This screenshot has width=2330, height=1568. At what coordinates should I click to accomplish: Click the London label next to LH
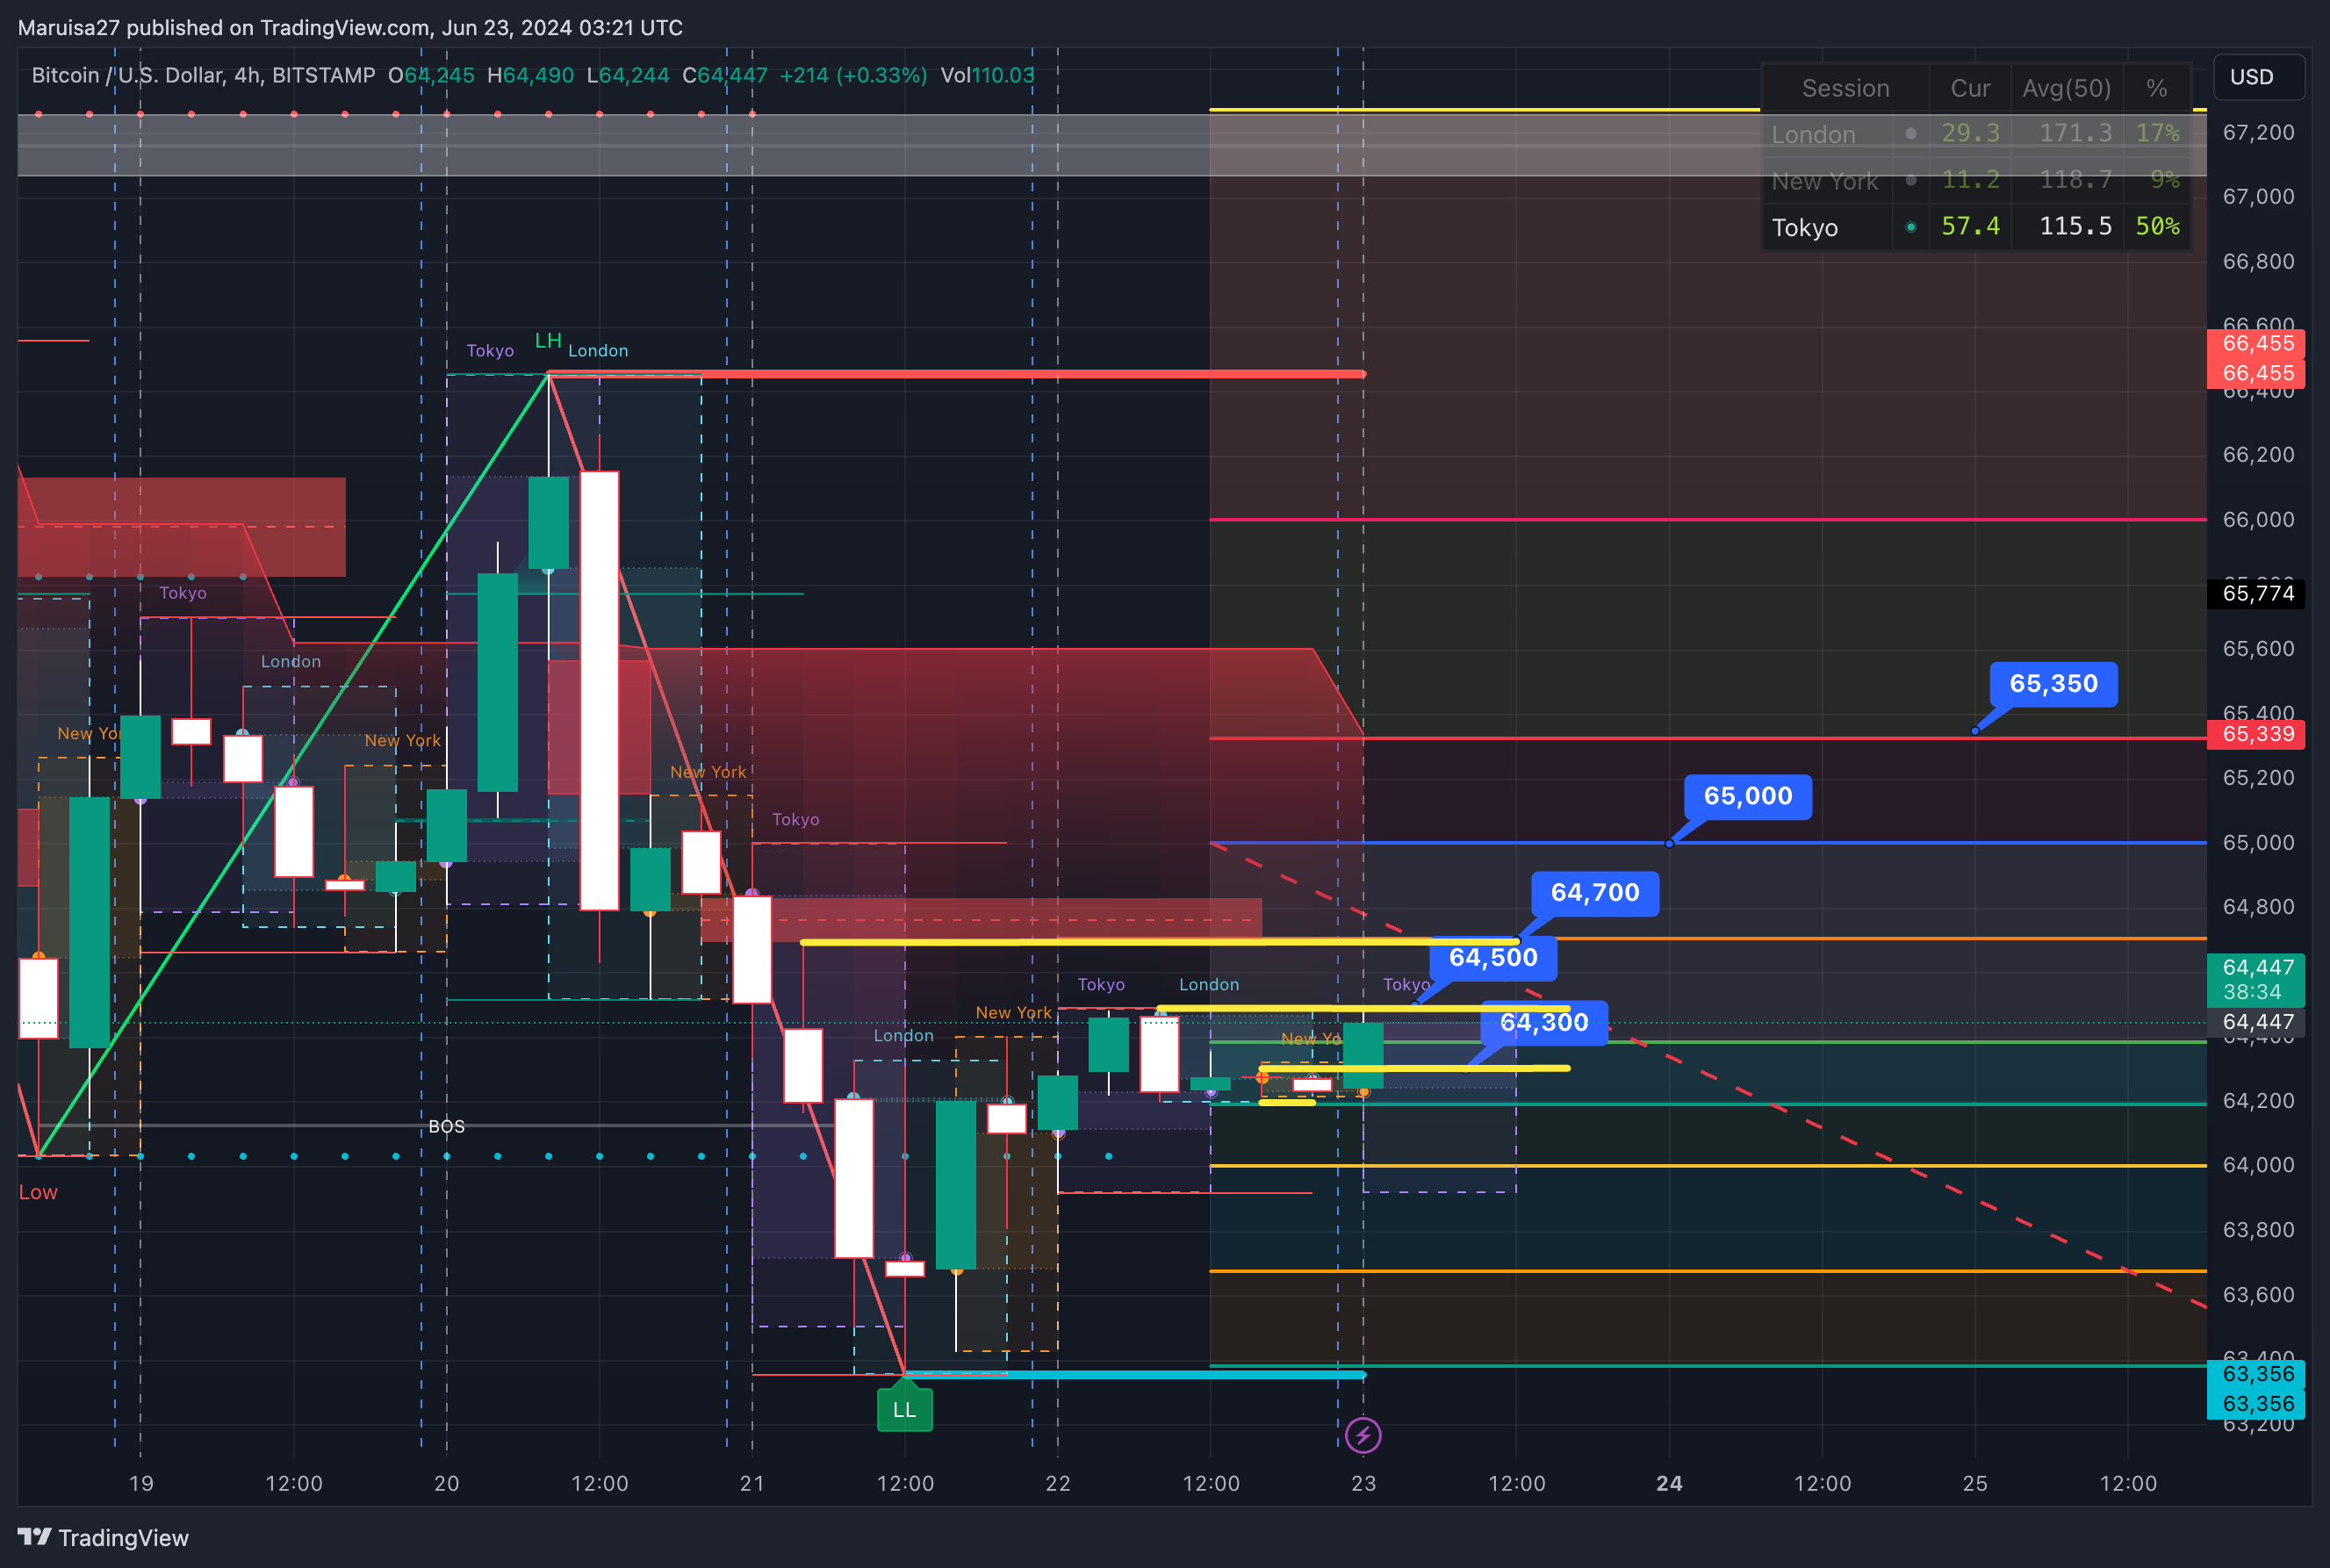(598, 350)
